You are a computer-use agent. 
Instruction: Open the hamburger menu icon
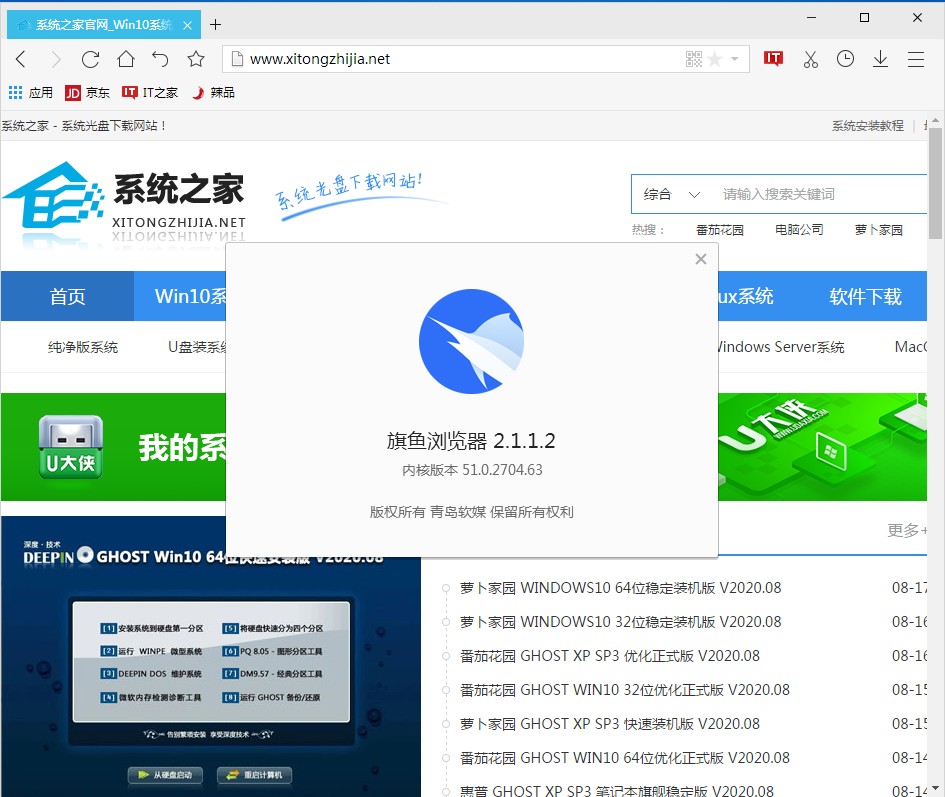(916, 59)
